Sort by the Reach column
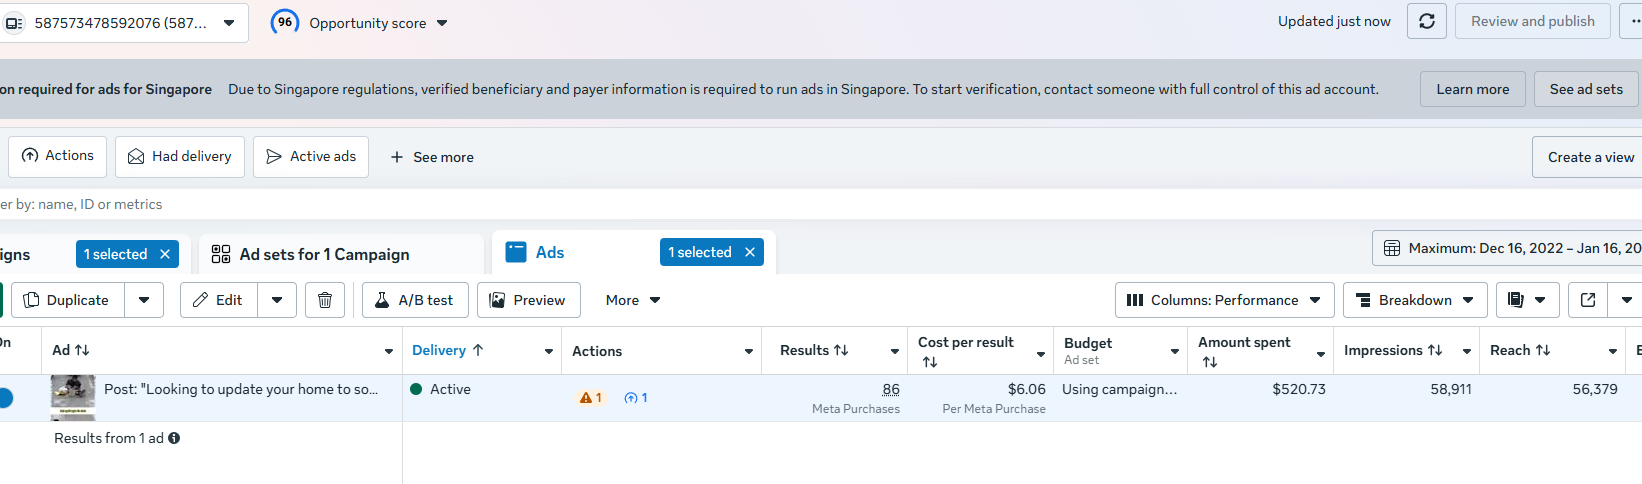The image size is (1642, 484). click(x=1520, y=350)
